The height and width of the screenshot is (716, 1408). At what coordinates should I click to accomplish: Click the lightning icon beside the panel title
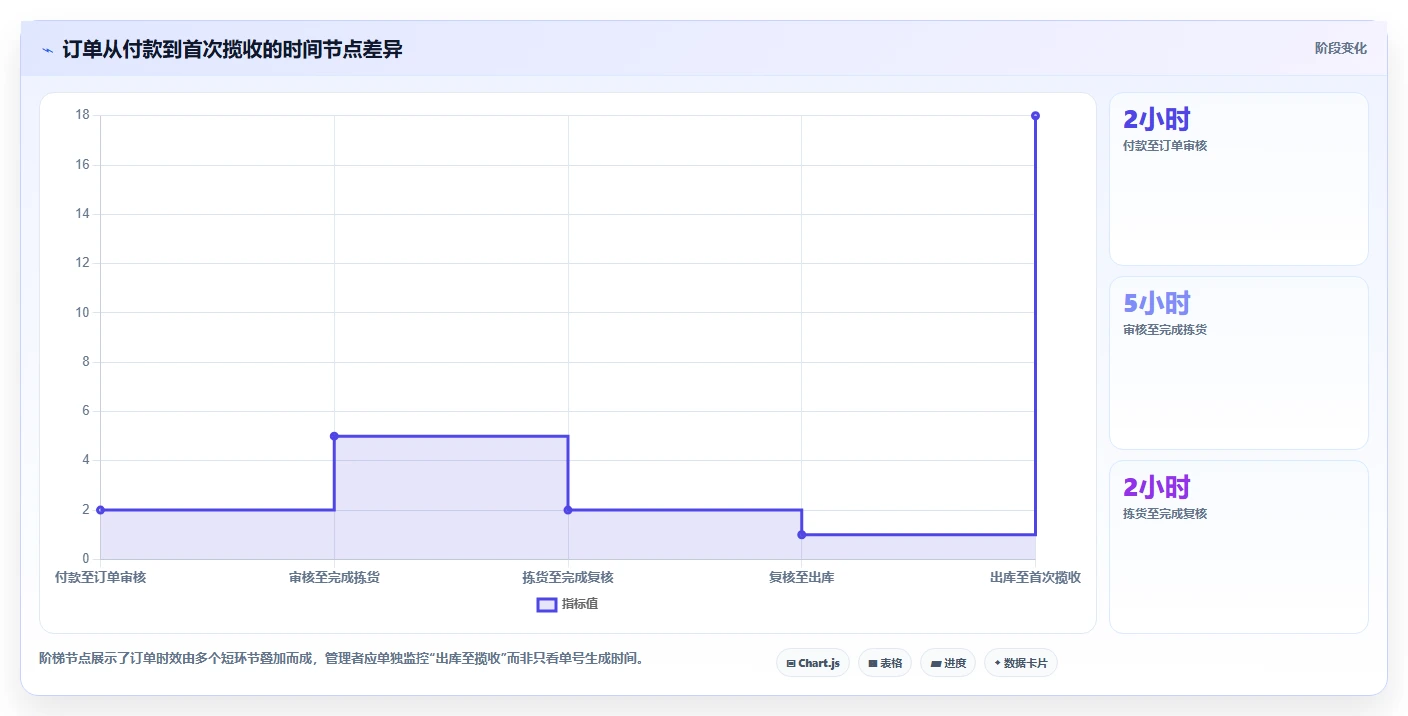pyautogui.click(x=47, y=50)
